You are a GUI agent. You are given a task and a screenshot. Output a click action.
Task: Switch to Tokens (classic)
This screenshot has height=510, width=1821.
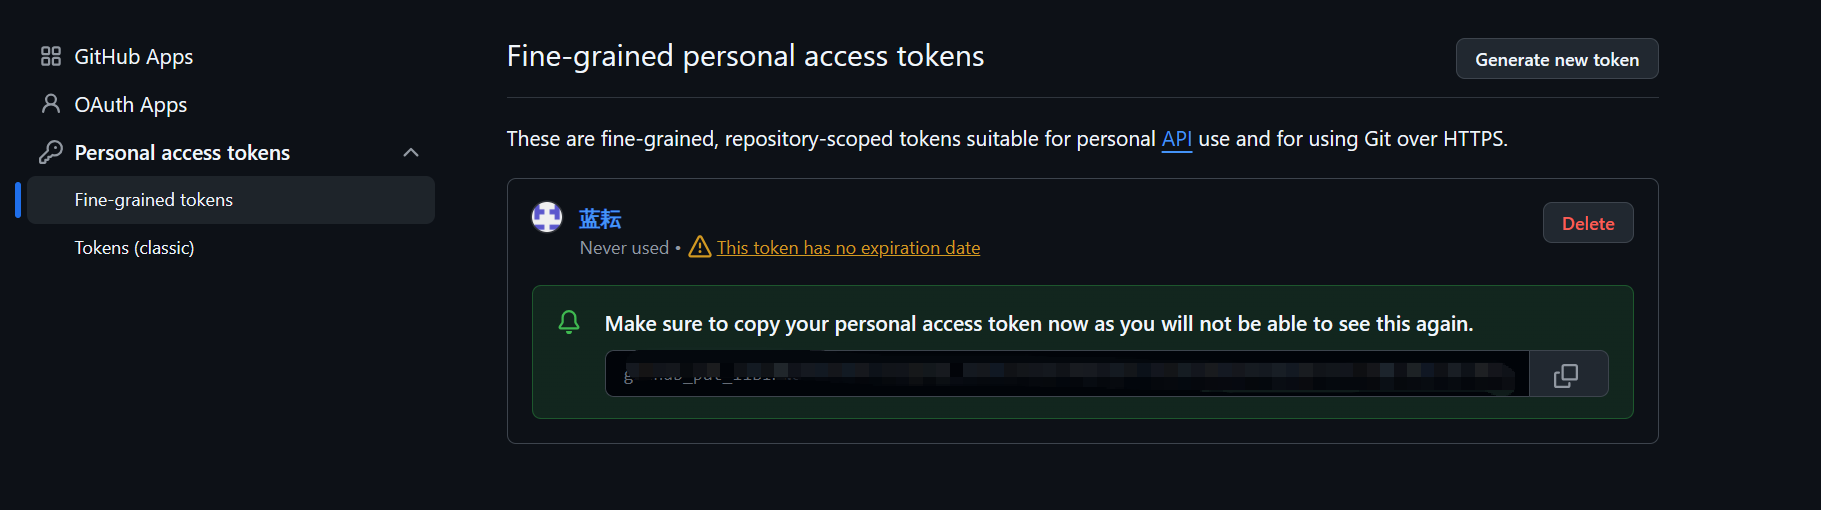[x=134, y=248]
